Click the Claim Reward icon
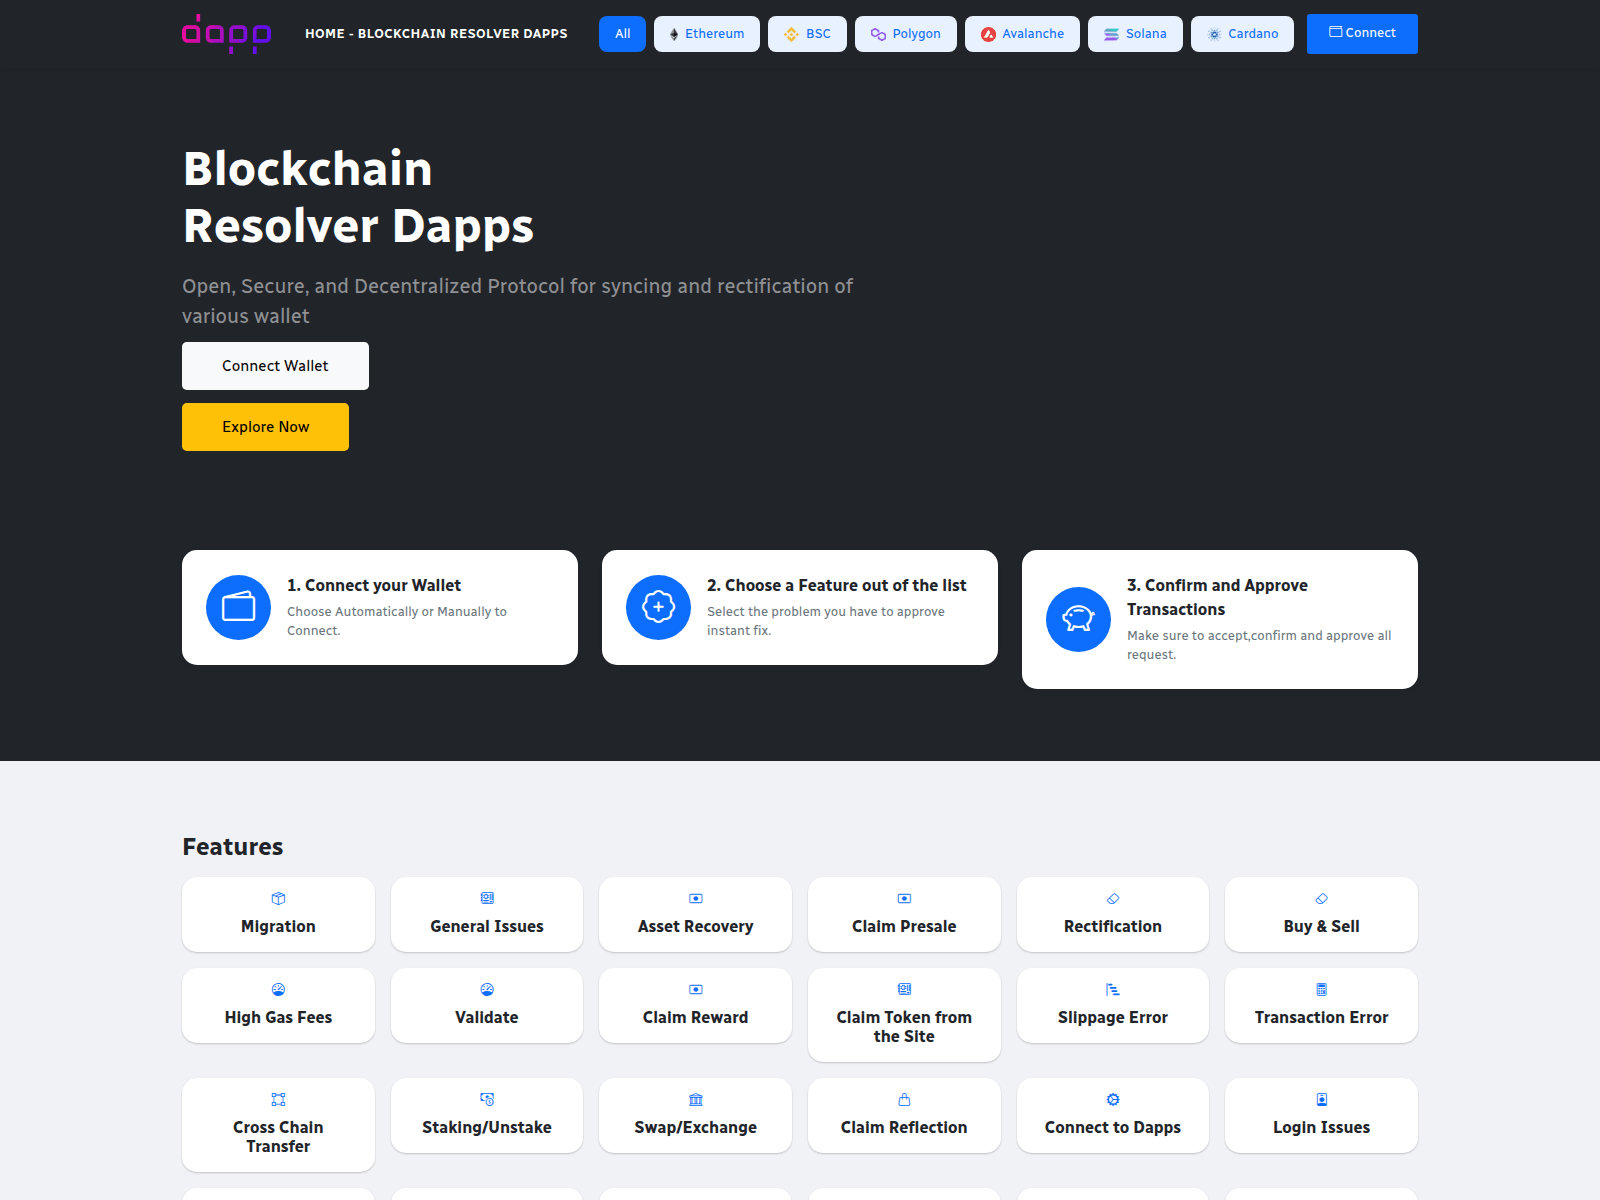 (696, 989)
